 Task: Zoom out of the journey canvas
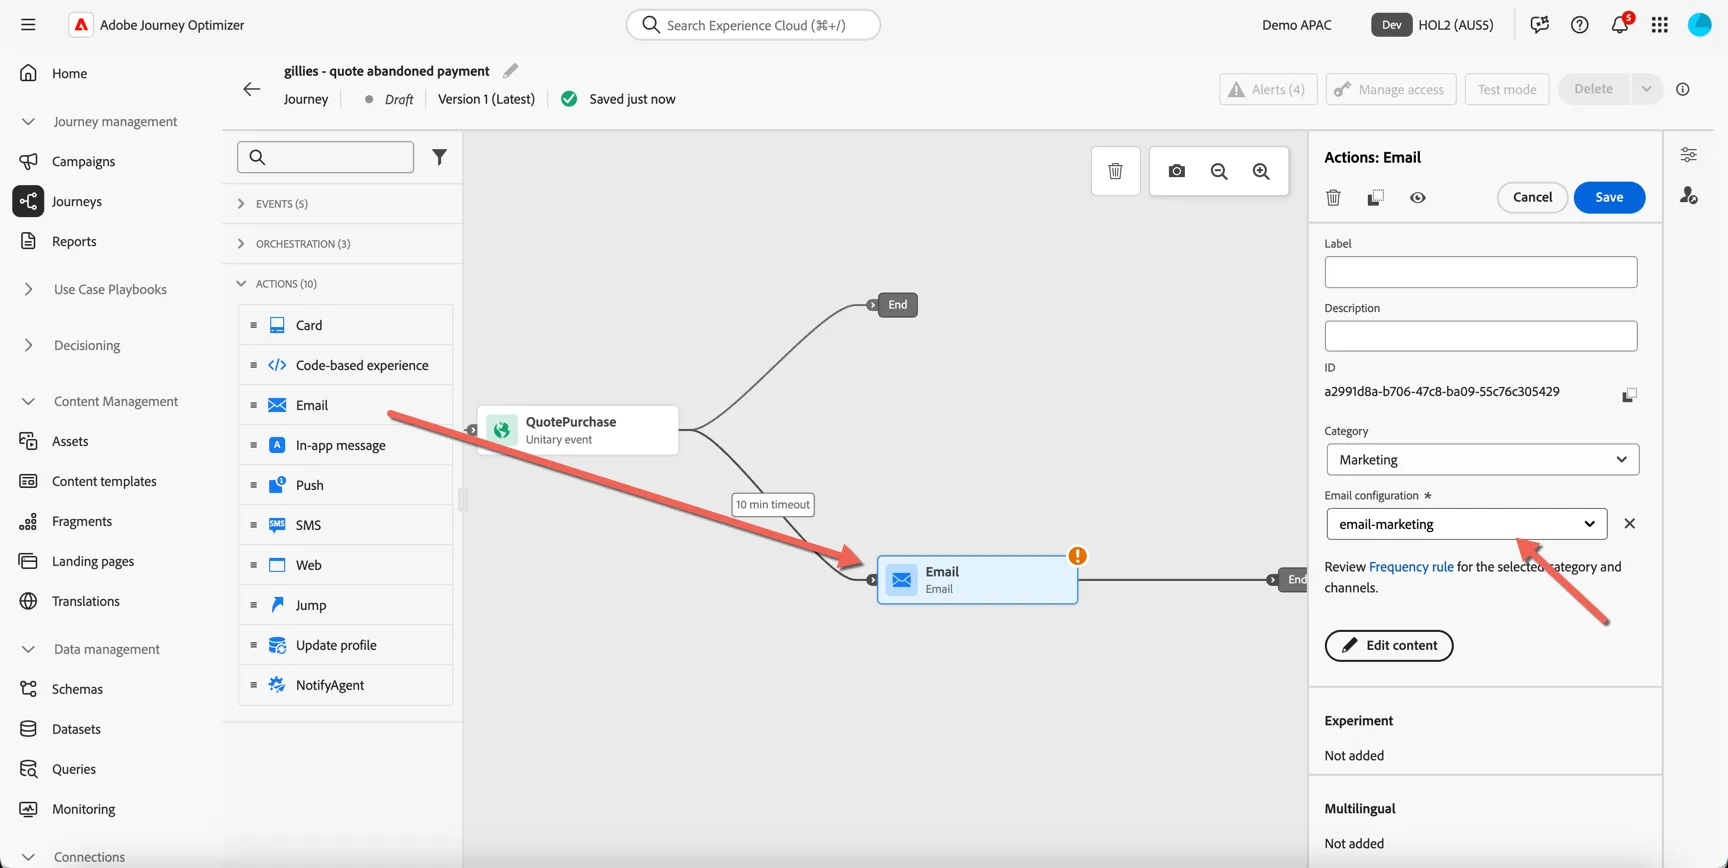[1219, 171]
